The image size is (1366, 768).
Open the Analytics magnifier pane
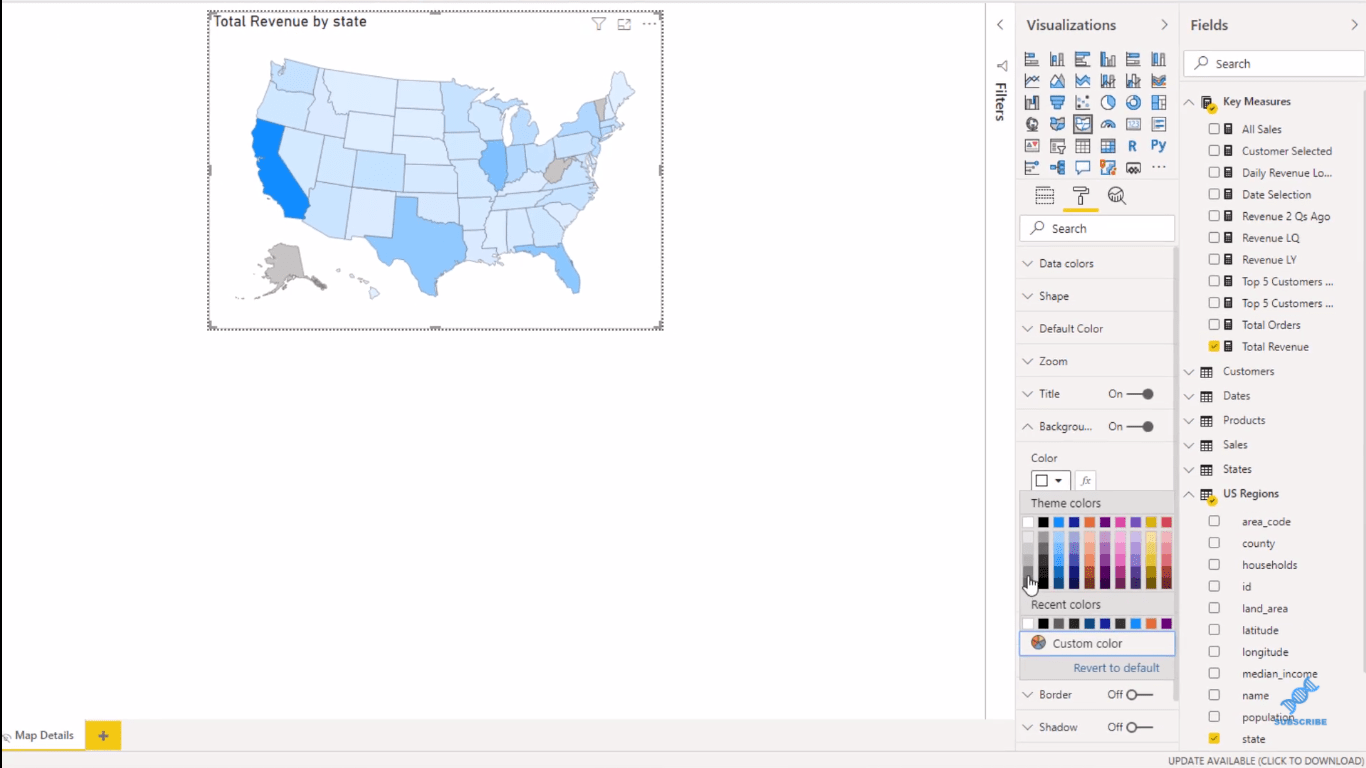click(1116, 196)
